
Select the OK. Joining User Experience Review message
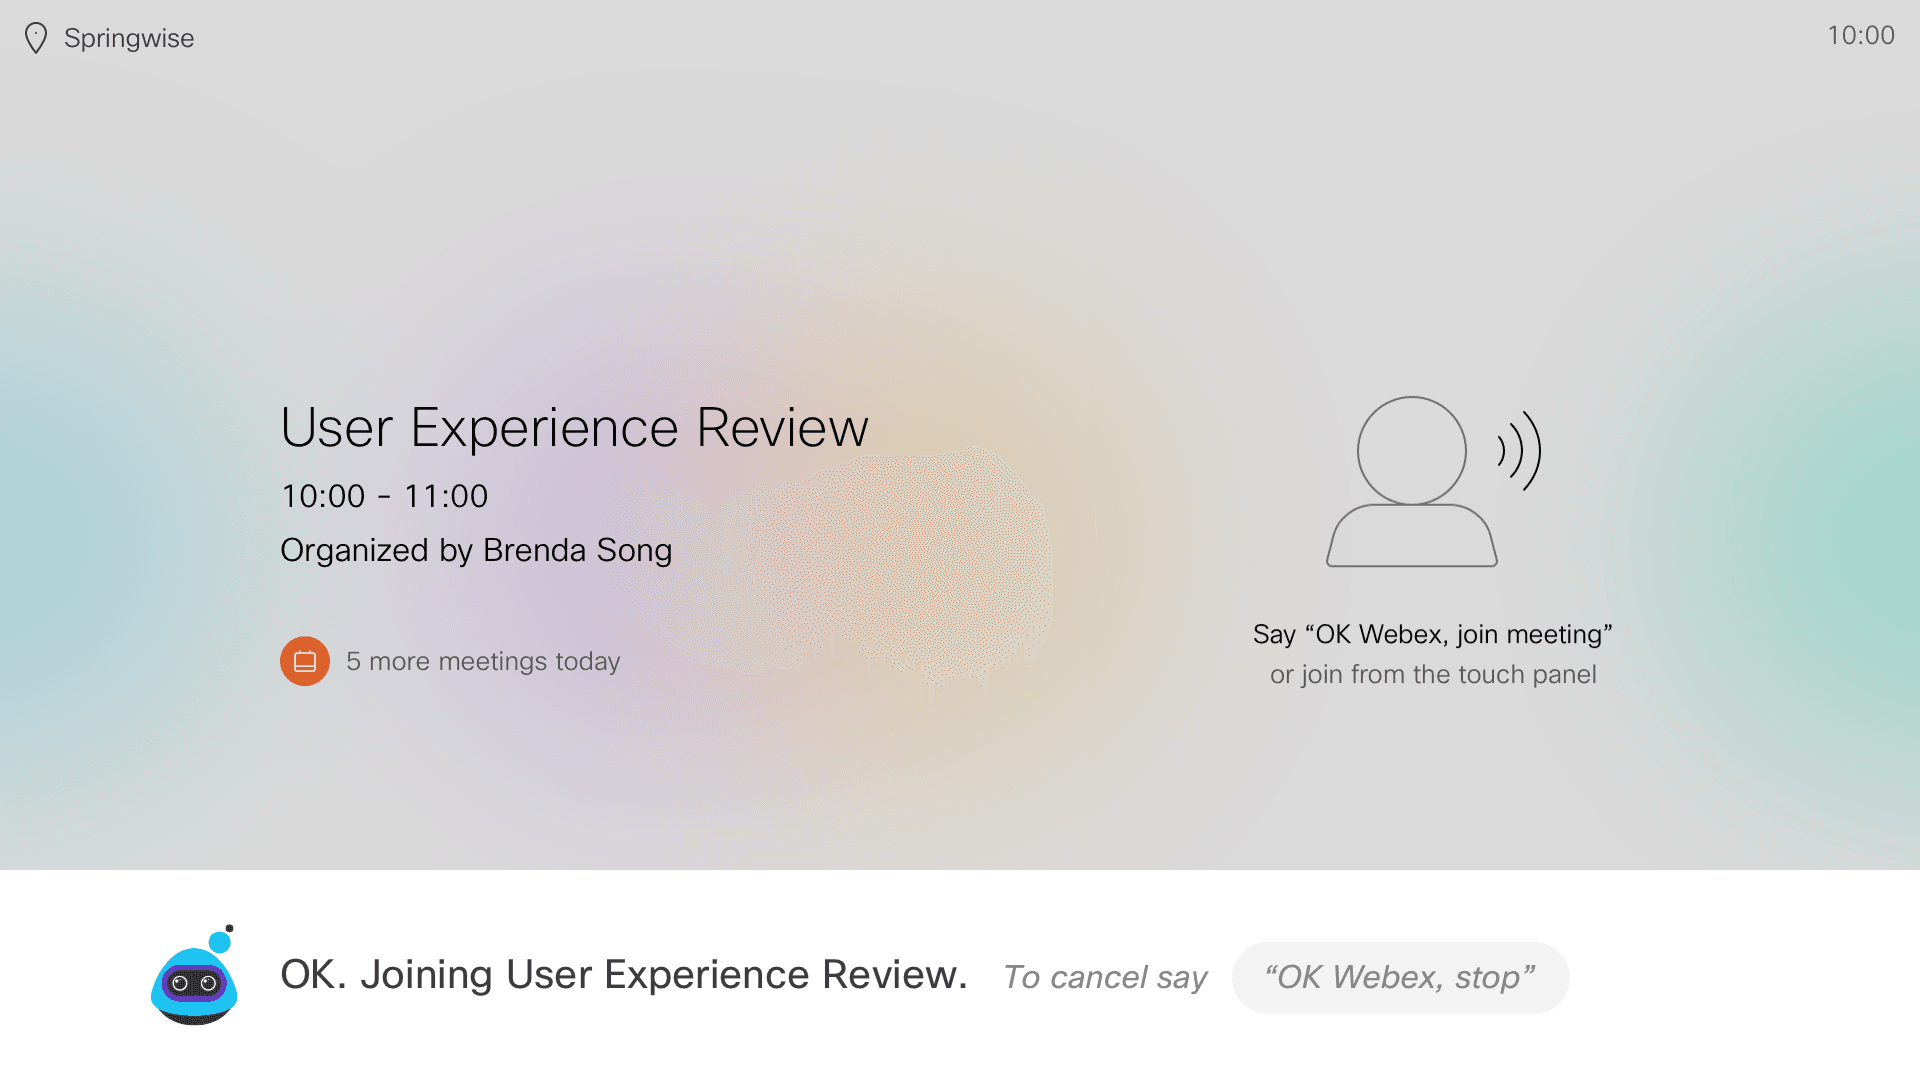(624, 975)
